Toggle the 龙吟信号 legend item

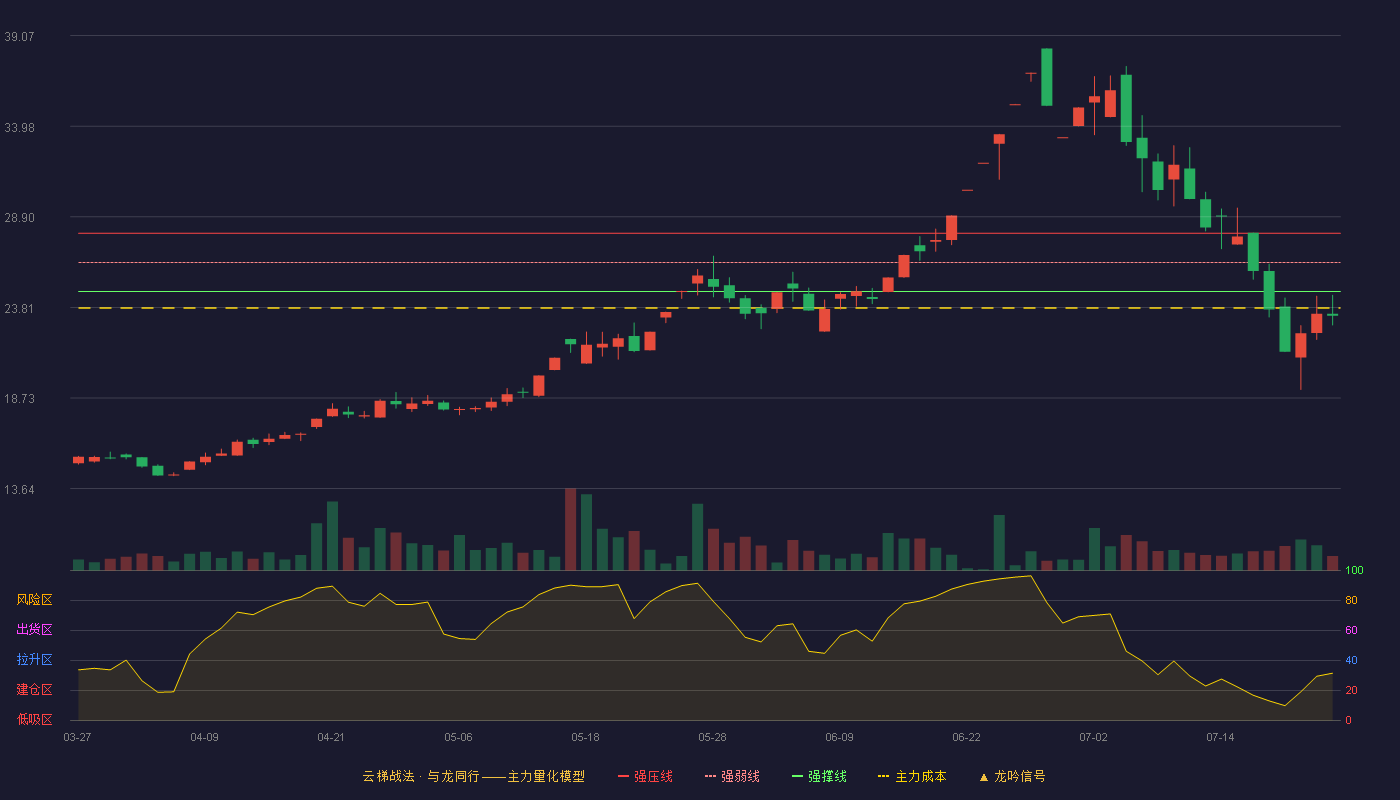pos(1011,776)
